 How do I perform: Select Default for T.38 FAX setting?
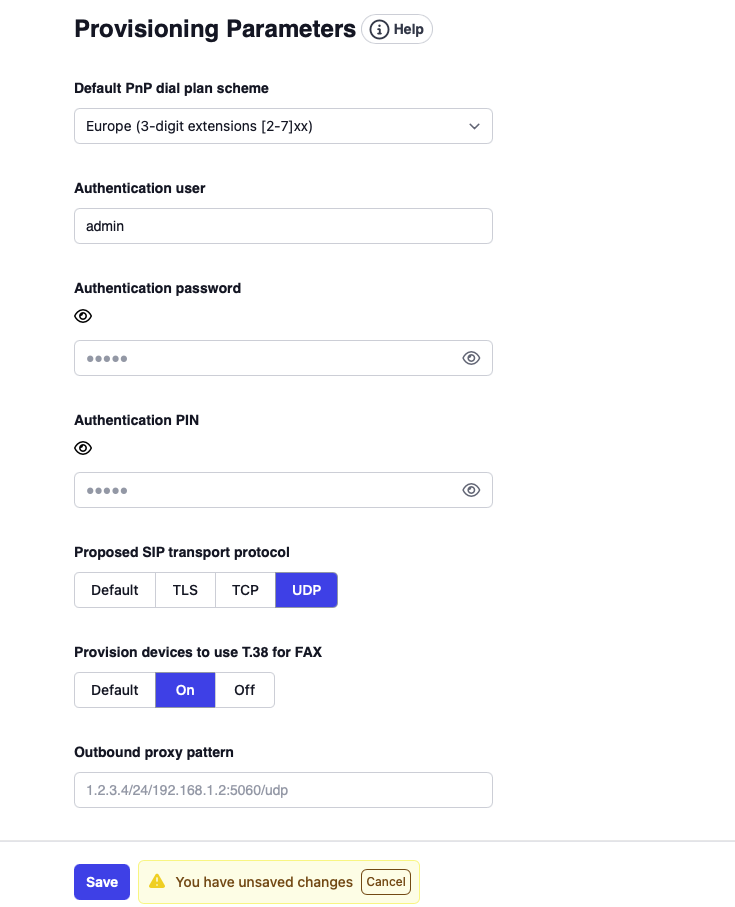(114, 690)
